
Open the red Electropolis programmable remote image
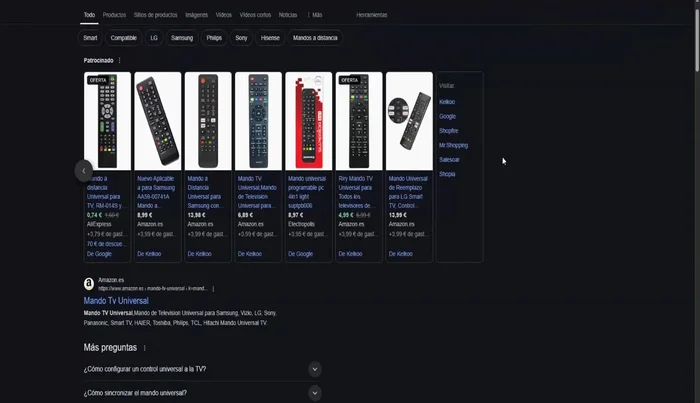[x=308, y=121]
